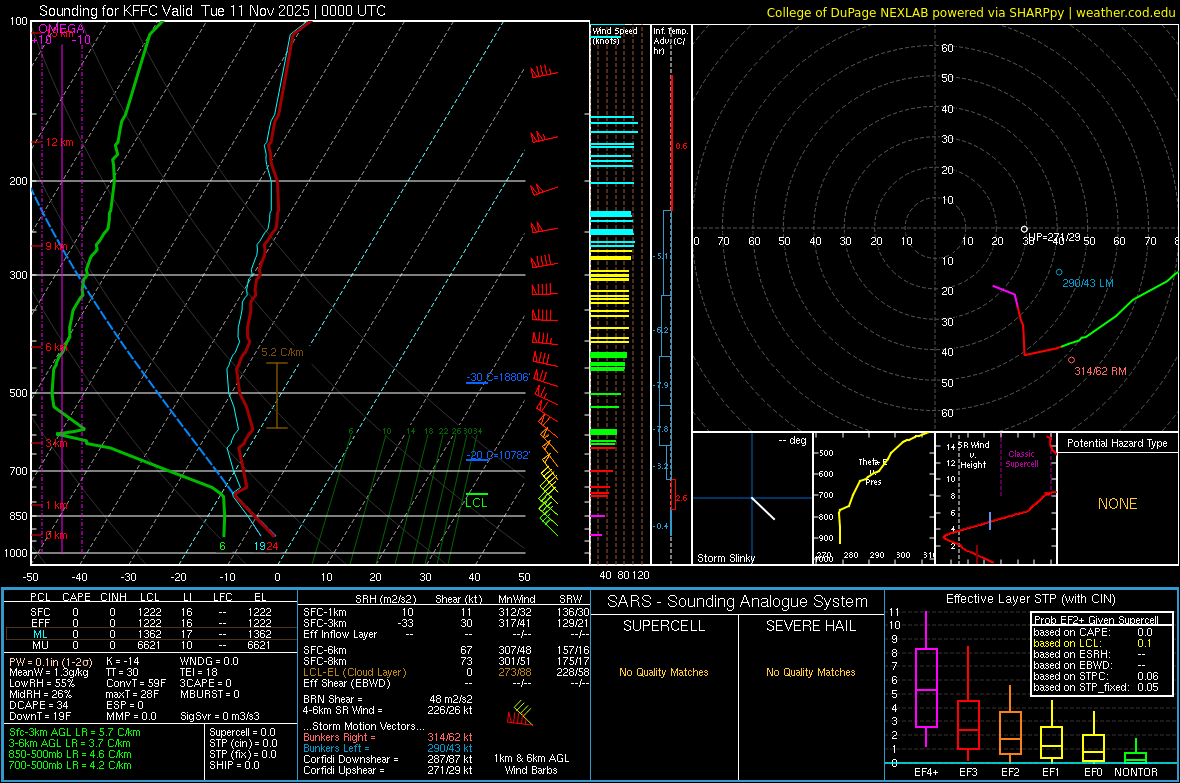Click the 'ConvT = 59F' value

click(135, 684)
